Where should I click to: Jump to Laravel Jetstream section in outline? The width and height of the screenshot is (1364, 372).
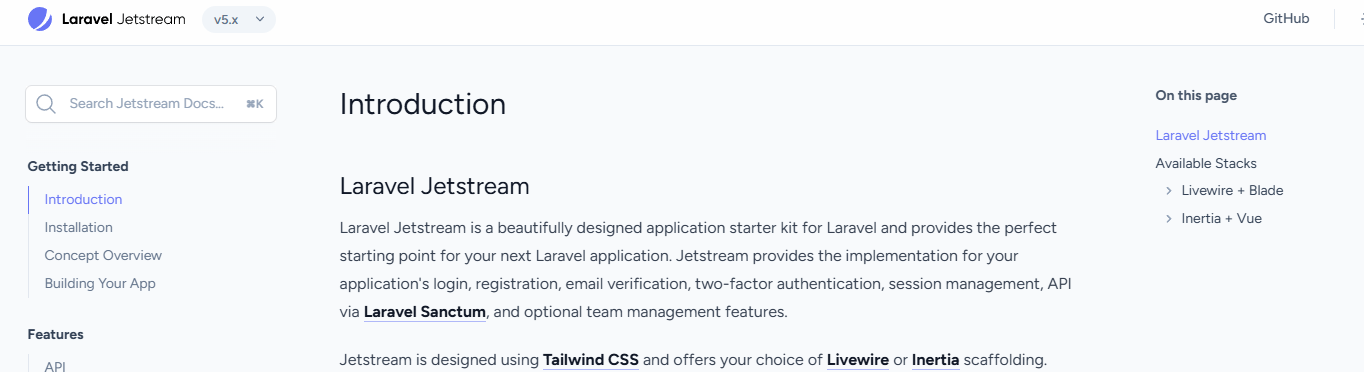tap(1211, 136)
